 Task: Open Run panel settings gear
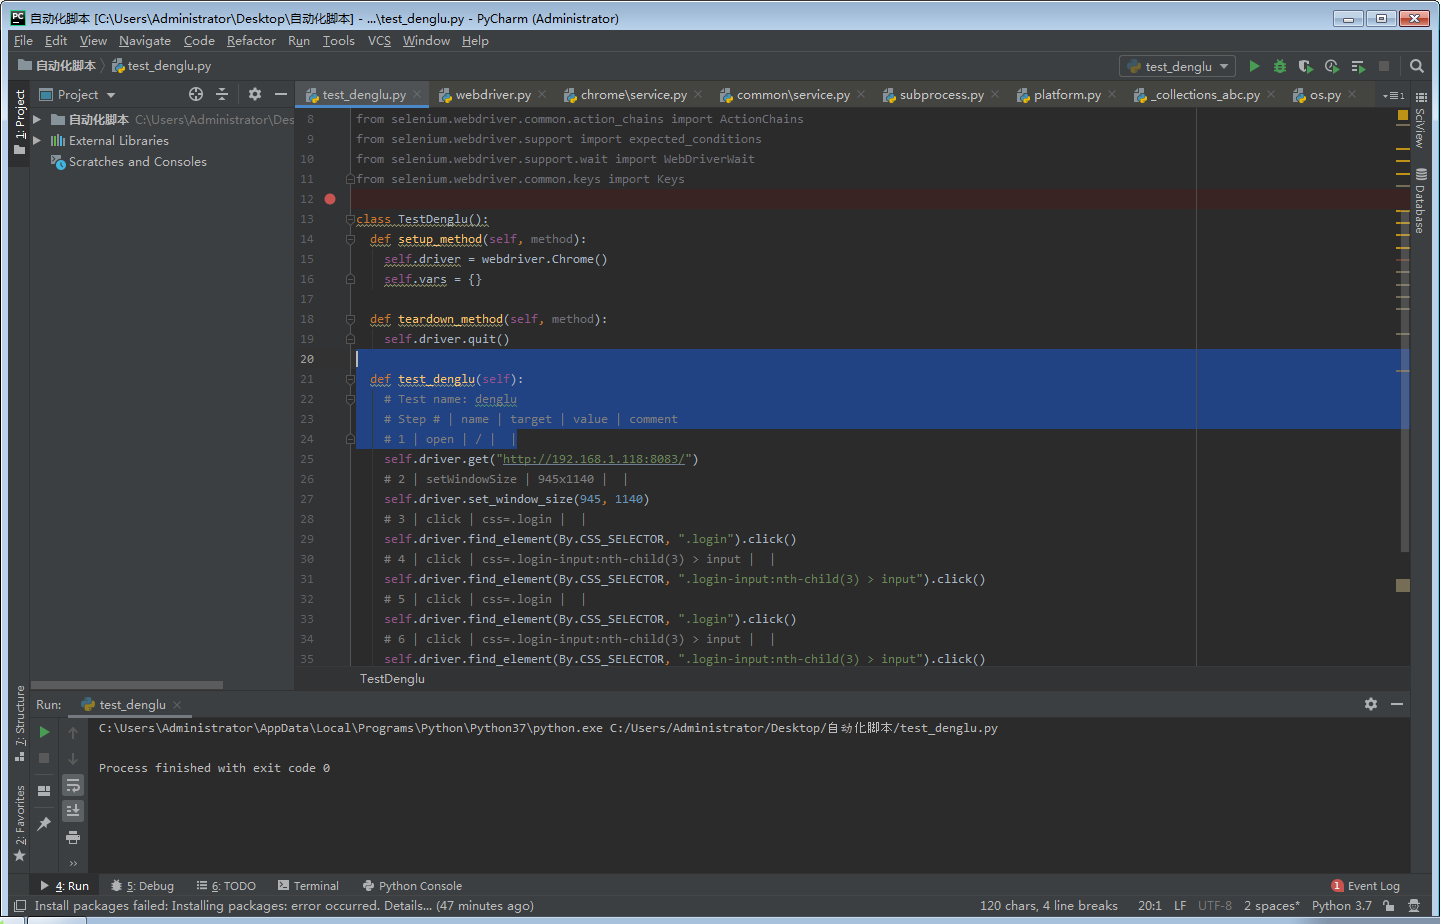1371,704
